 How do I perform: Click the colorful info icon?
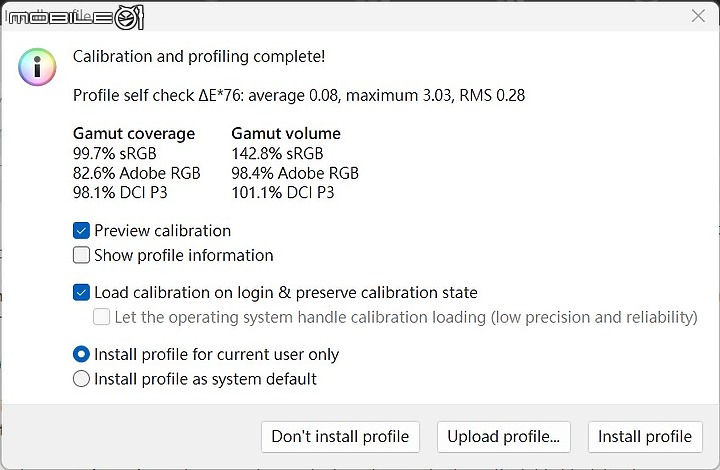point(37,67)
